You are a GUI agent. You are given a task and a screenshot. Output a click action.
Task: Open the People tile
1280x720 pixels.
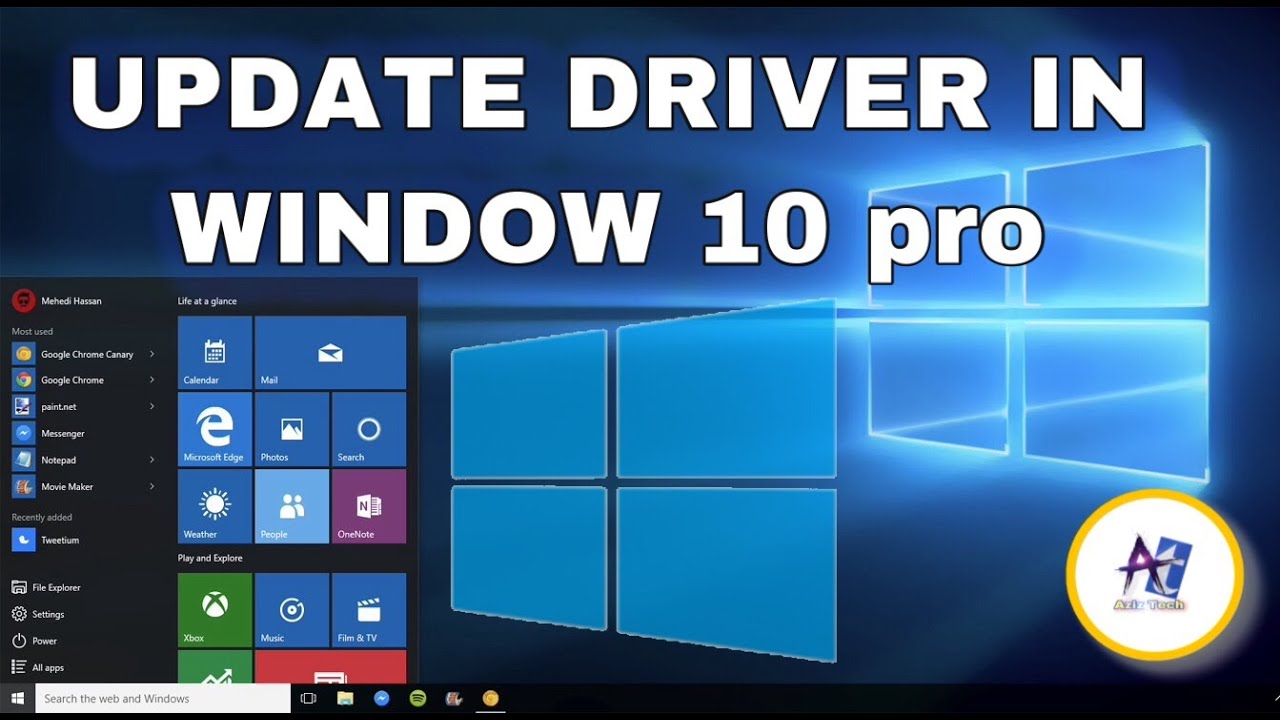click(292, 506)
